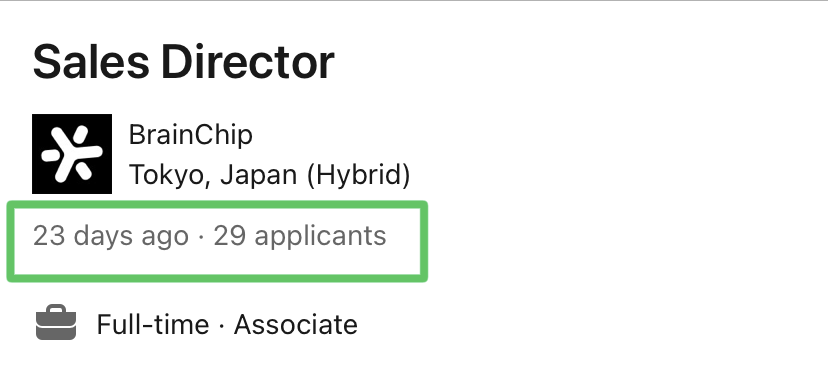Click the 23 days ago posting date
Screen dimensions: 828x366
pyautogui.click(x=111, y=236)
